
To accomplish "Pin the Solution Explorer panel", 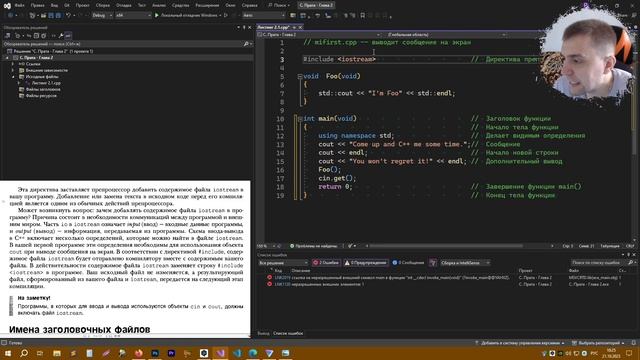I will (244, 27).
